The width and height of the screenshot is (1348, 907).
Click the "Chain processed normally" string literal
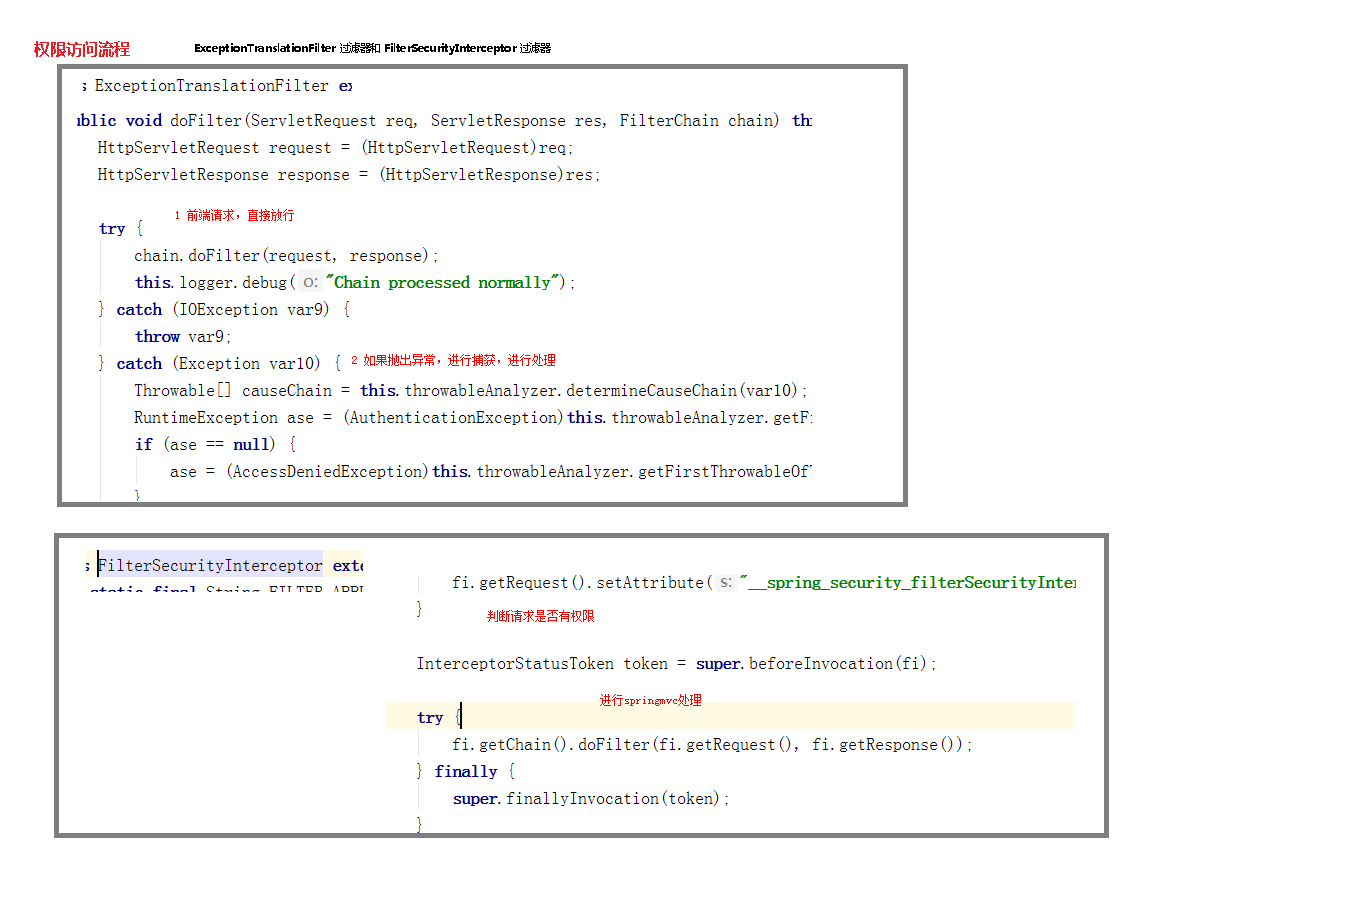(445, 283)
